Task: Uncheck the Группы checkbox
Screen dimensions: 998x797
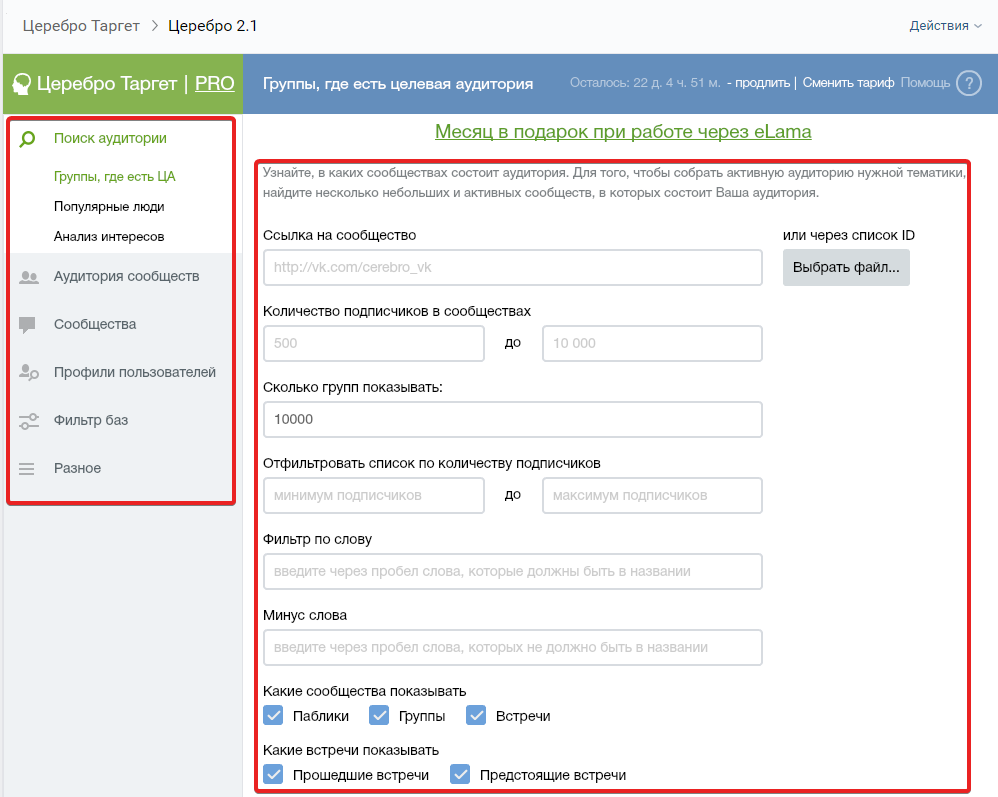Action: 379,716
